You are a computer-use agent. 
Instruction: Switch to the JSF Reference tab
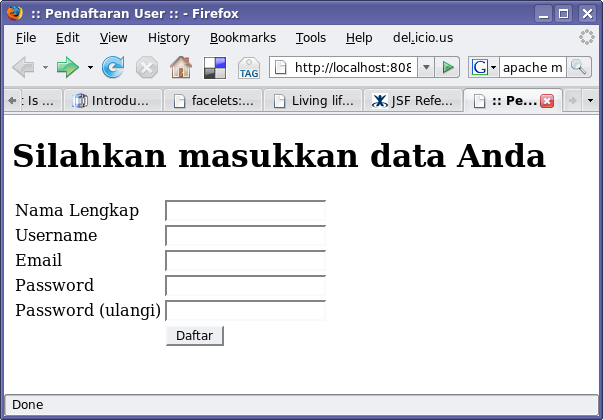click(x=413, y=101)
